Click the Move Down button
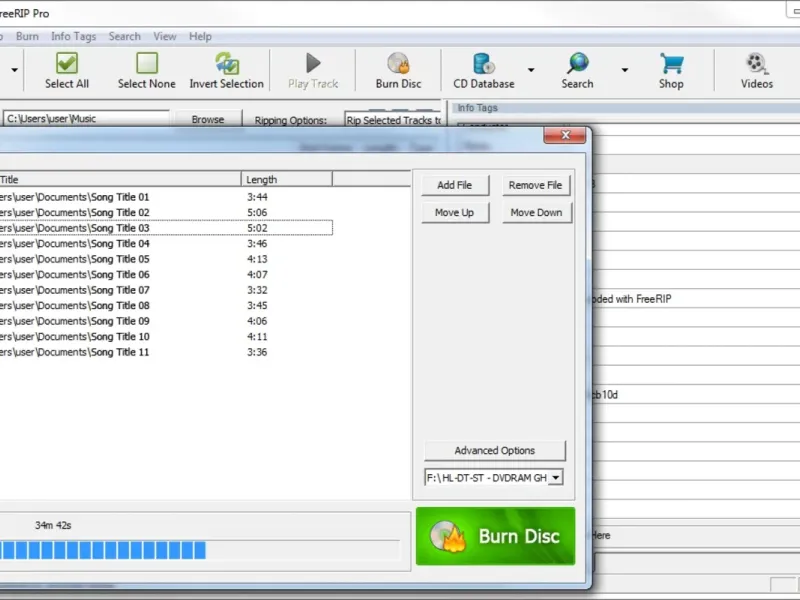The width and height of the screenshot is (800, 600). click(537, 212)
